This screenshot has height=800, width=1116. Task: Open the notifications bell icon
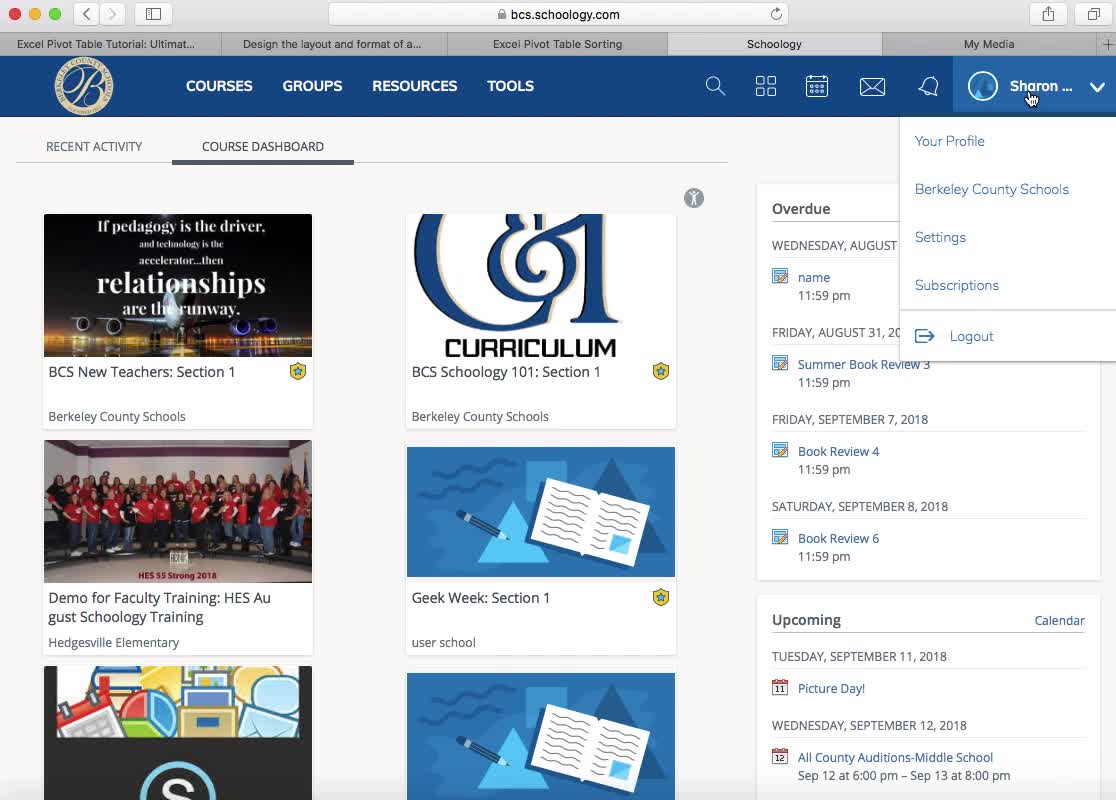(x=928, y=86)
